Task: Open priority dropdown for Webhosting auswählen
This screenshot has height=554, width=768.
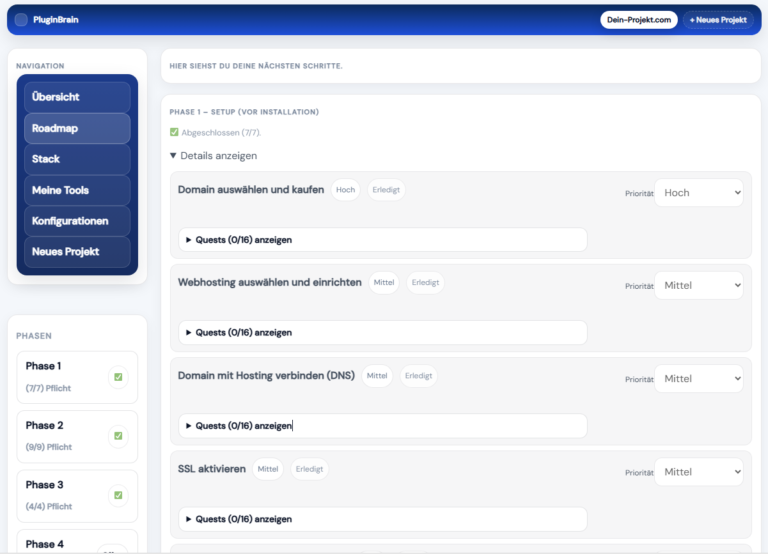Action: click(699, 285)
